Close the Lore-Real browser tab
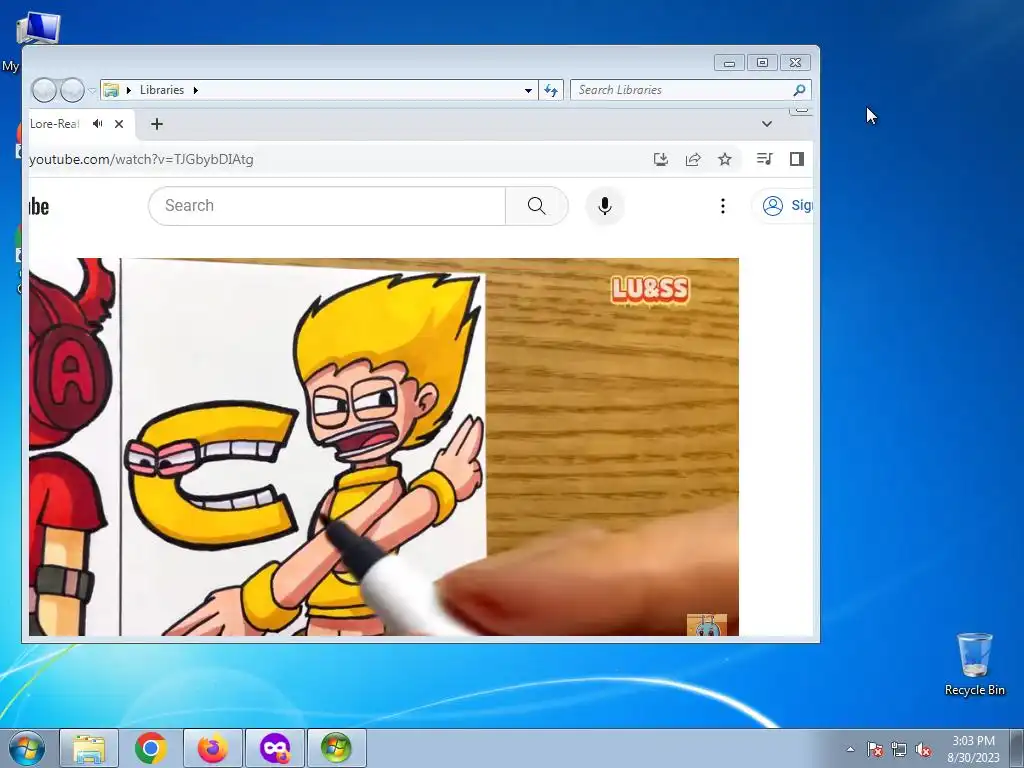This screenshot has width=1024, height=768. tap(119, 123)
